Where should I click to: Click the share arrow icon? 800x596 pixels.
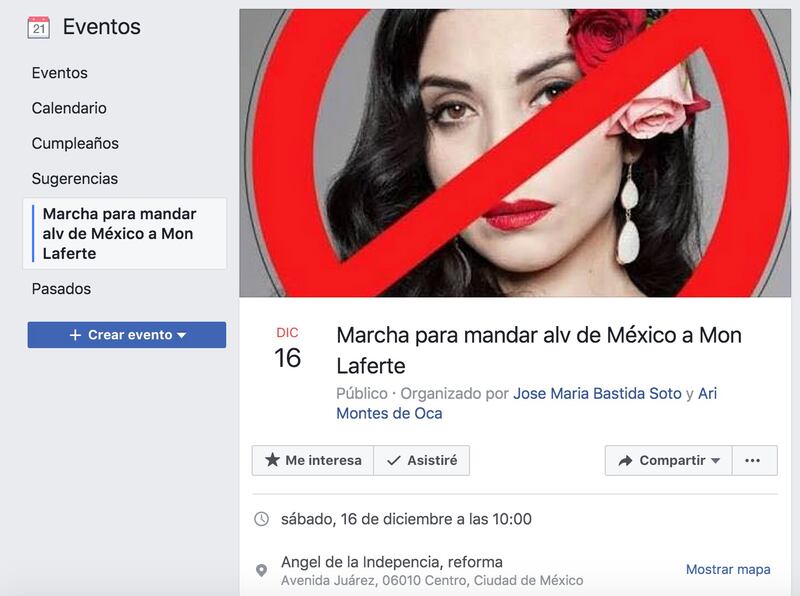point(625,461)
